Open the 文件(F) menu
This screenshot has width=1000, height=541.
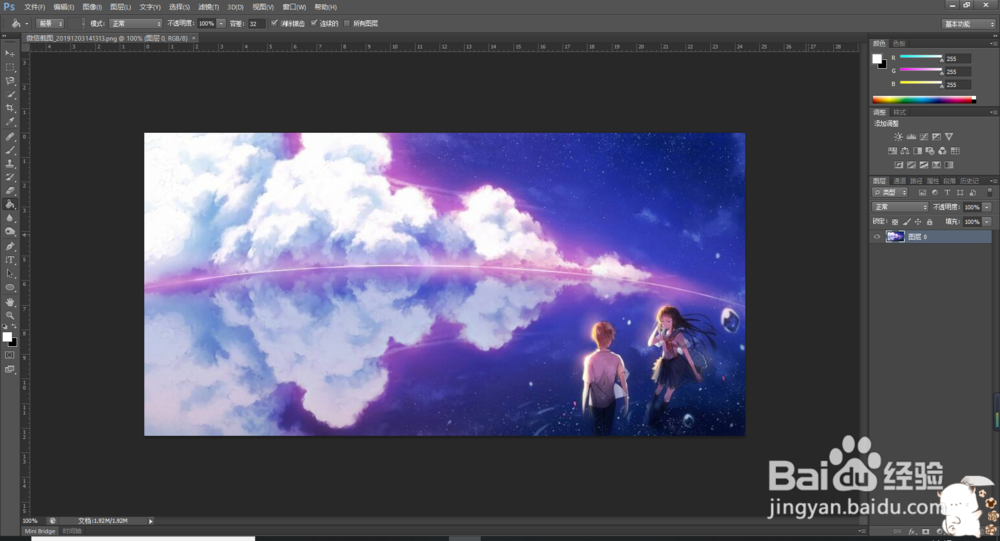coord(34,7)
